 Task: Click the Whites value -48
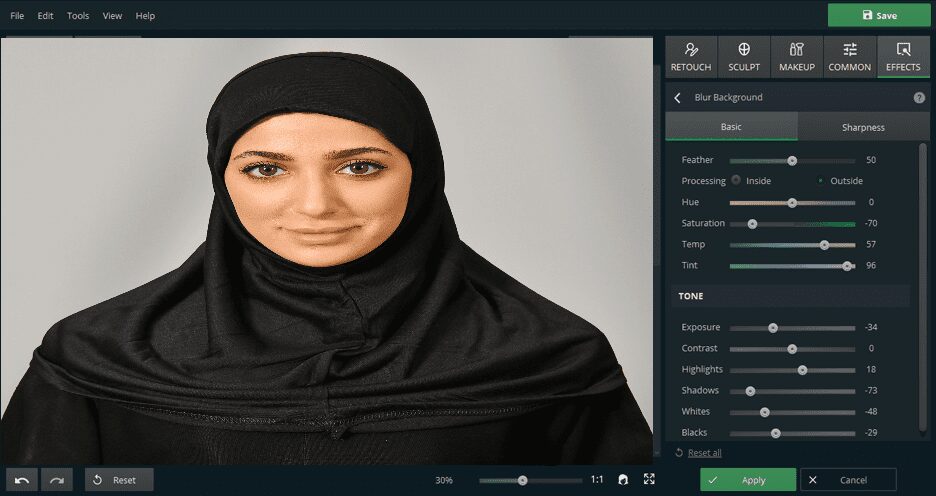coord(870,411)
